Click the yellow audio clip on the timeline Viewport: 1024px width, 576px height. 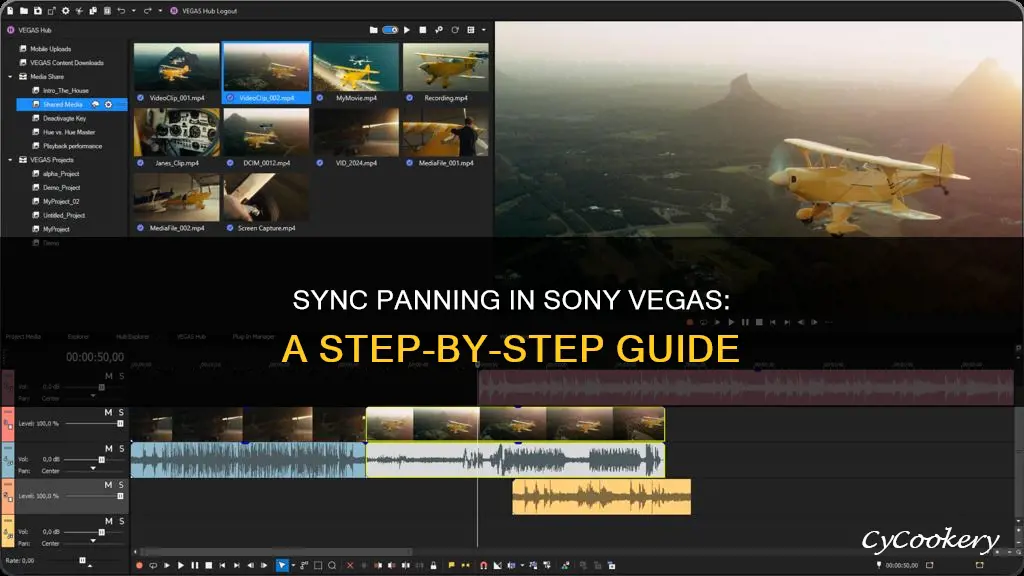(601, 497)
